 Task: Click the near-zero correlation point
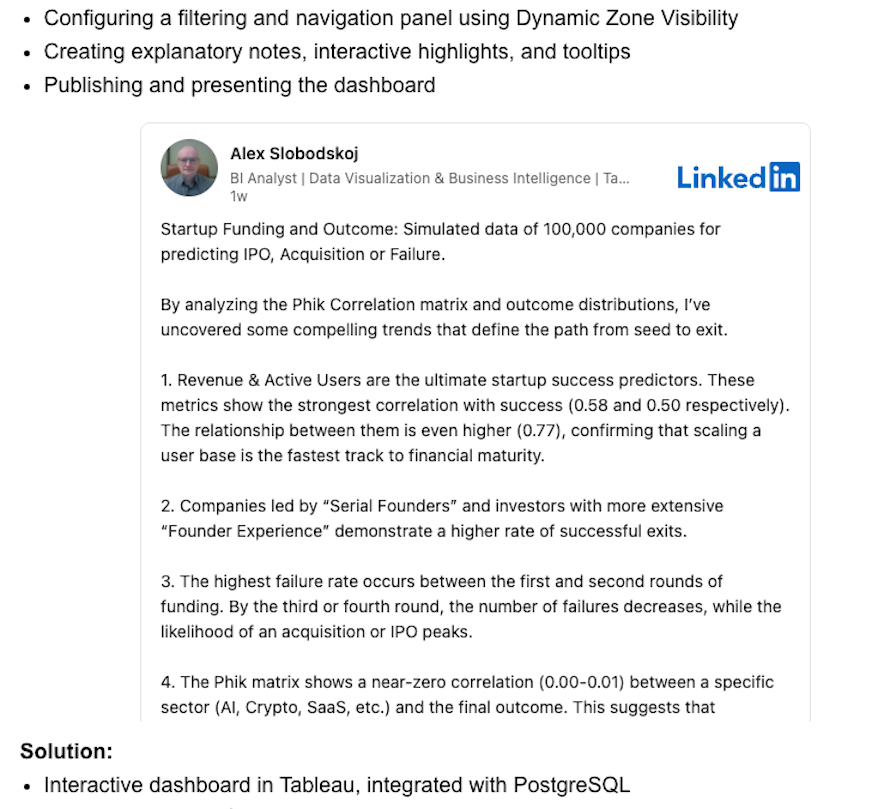pyautogui.click(x=467, y=682)
